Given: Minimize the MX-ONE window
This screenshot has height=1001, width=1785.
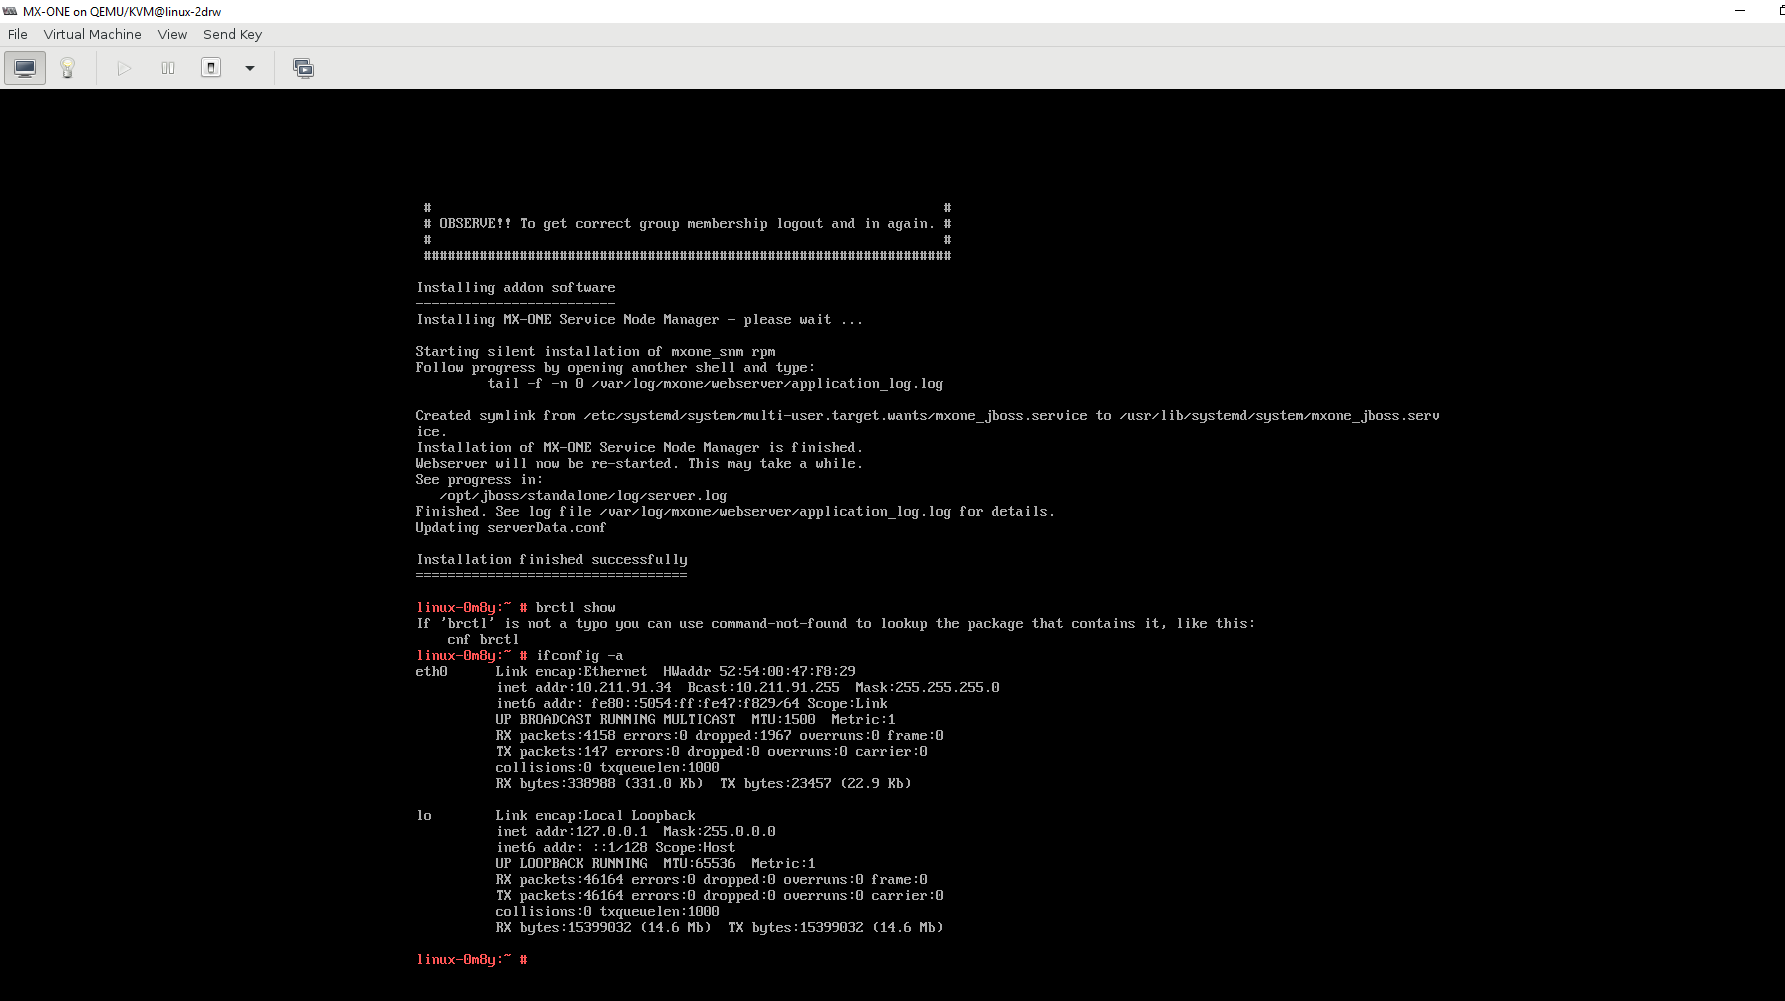Looking at the screenshot, I should click(x=1740, y=11).
